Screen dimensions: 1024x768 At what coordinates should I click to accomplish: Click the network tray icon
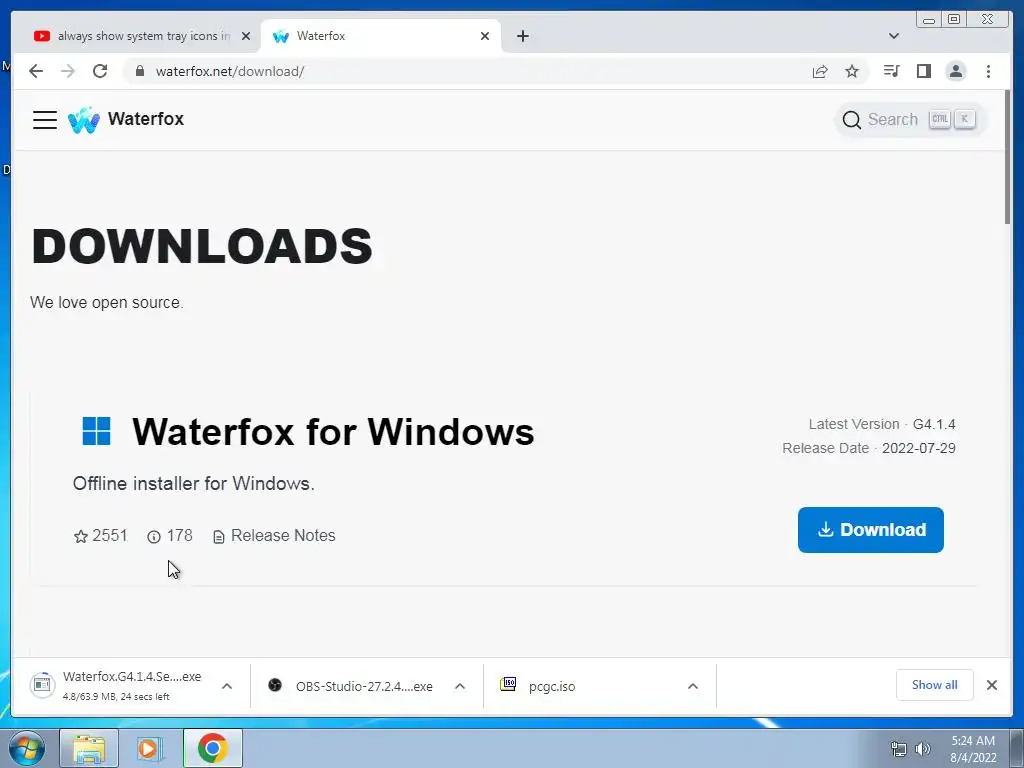[x=899, y=749]
